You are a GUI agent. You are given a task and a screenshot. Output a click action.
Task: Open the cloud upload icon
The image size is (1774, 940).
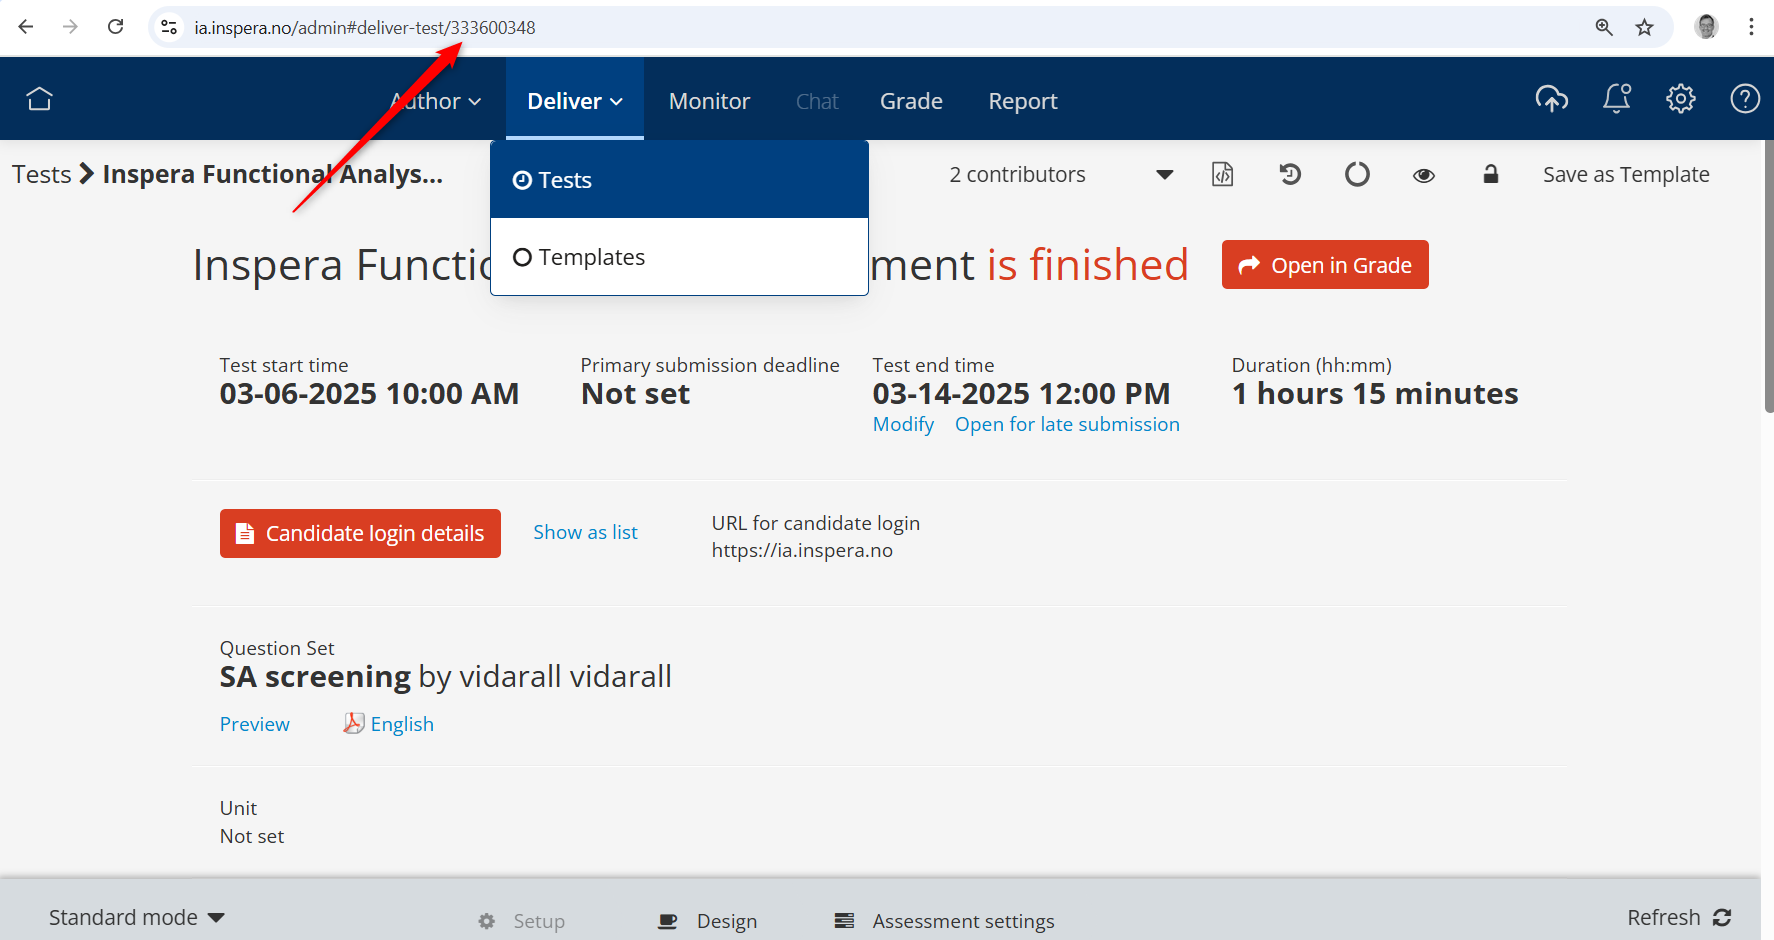click(x=1551, y=99)
